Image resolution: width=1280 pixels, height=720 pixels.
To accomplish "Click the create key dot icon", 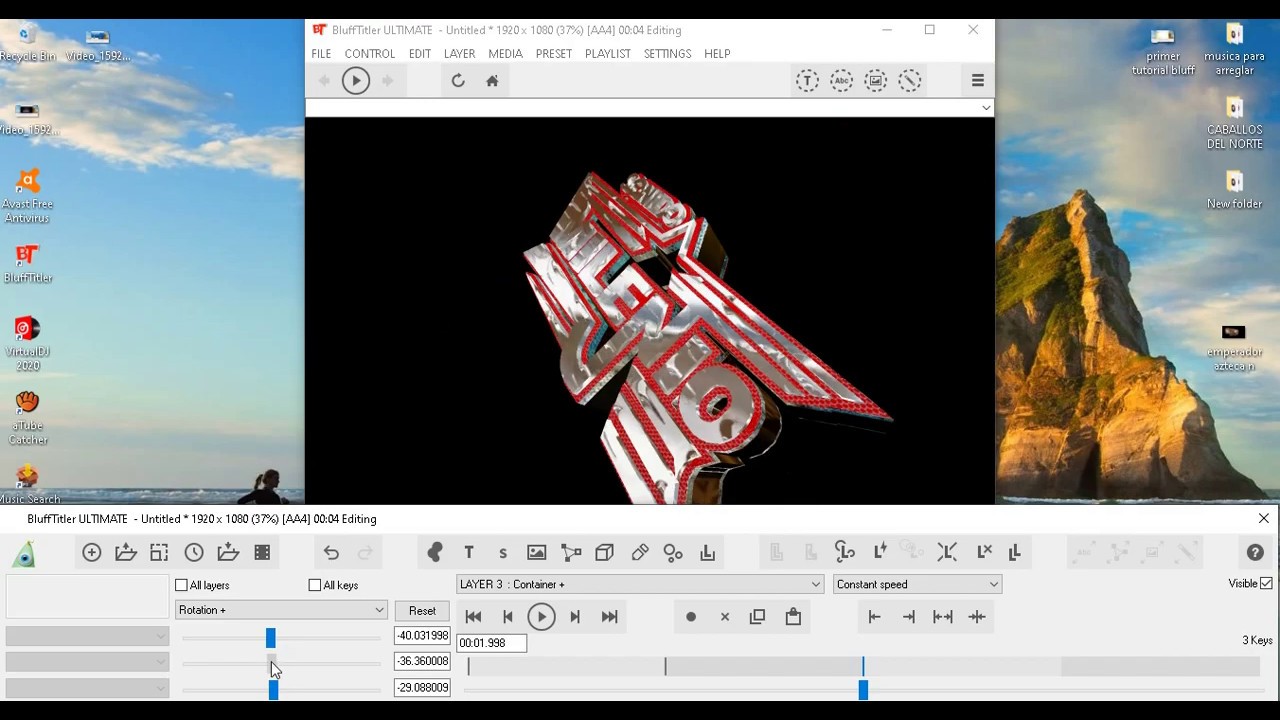I will (x=691, y=617).
